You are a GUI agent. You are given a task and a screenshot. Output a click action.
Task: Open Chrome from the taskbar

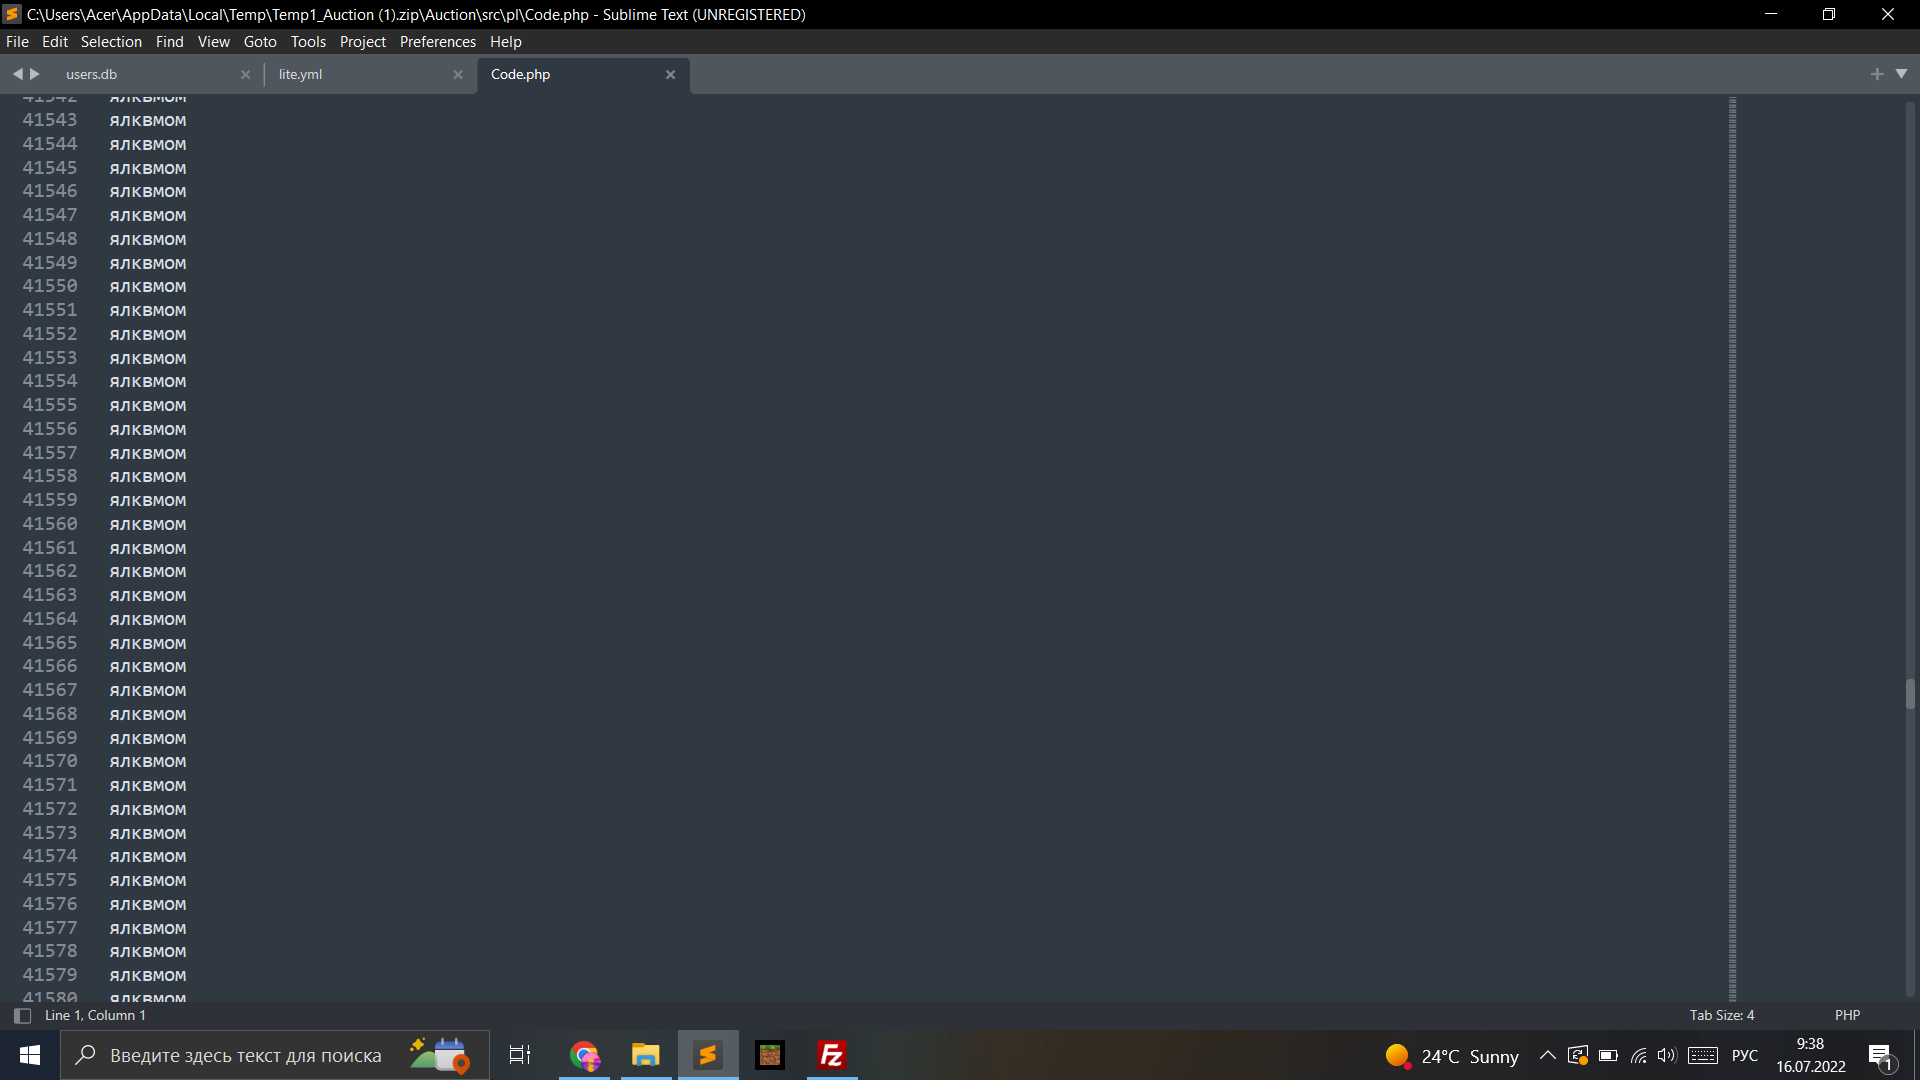584,1056
